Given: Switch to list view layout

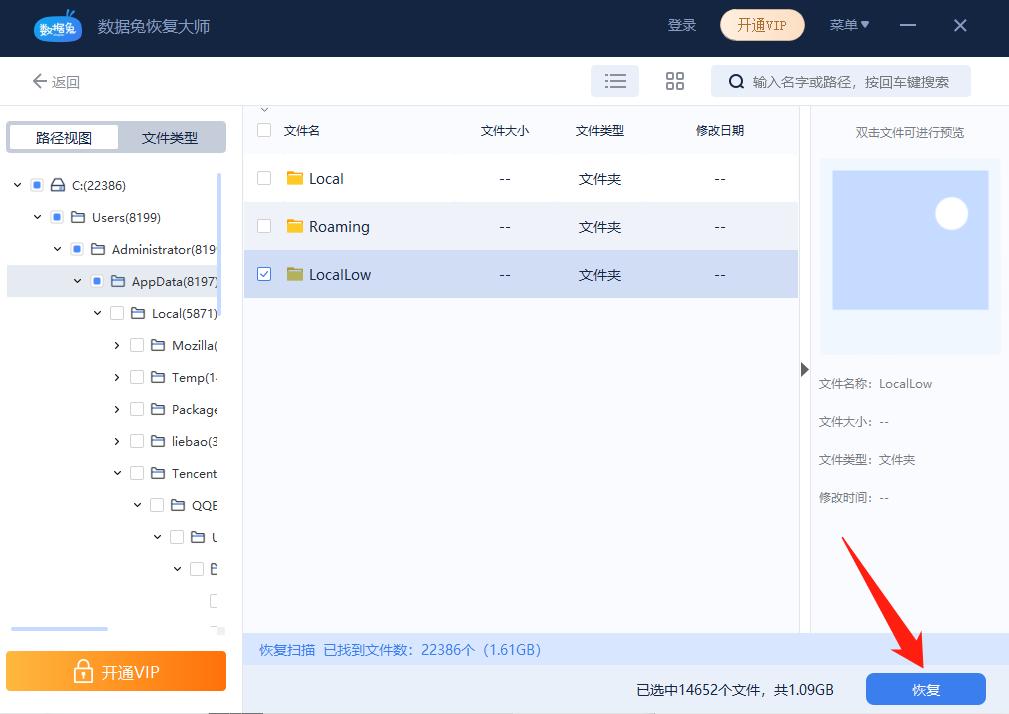Looking at the screenshot, I should [614, 80].
